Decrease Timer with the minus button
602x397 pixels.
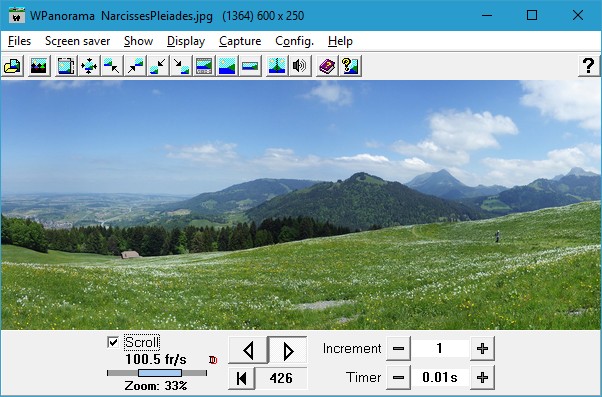point(398,377)
